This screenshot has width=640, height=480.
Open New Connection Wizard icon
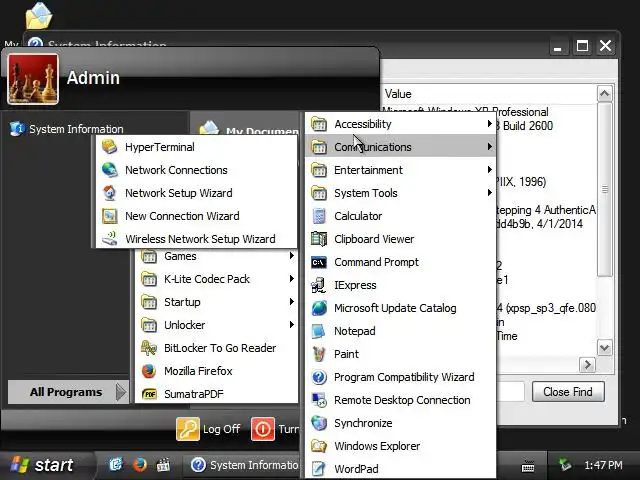click(x=109, y=216)
